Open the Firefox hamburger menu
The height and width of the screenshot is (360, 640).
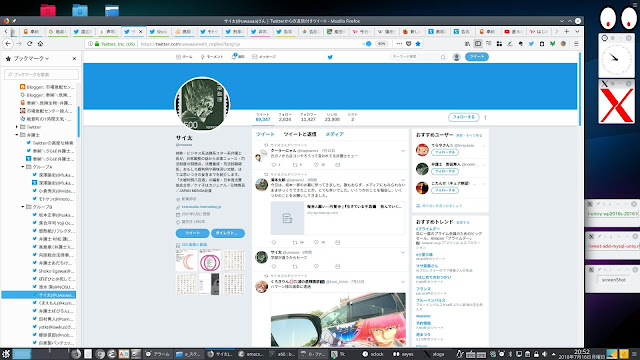click(576, 44)
